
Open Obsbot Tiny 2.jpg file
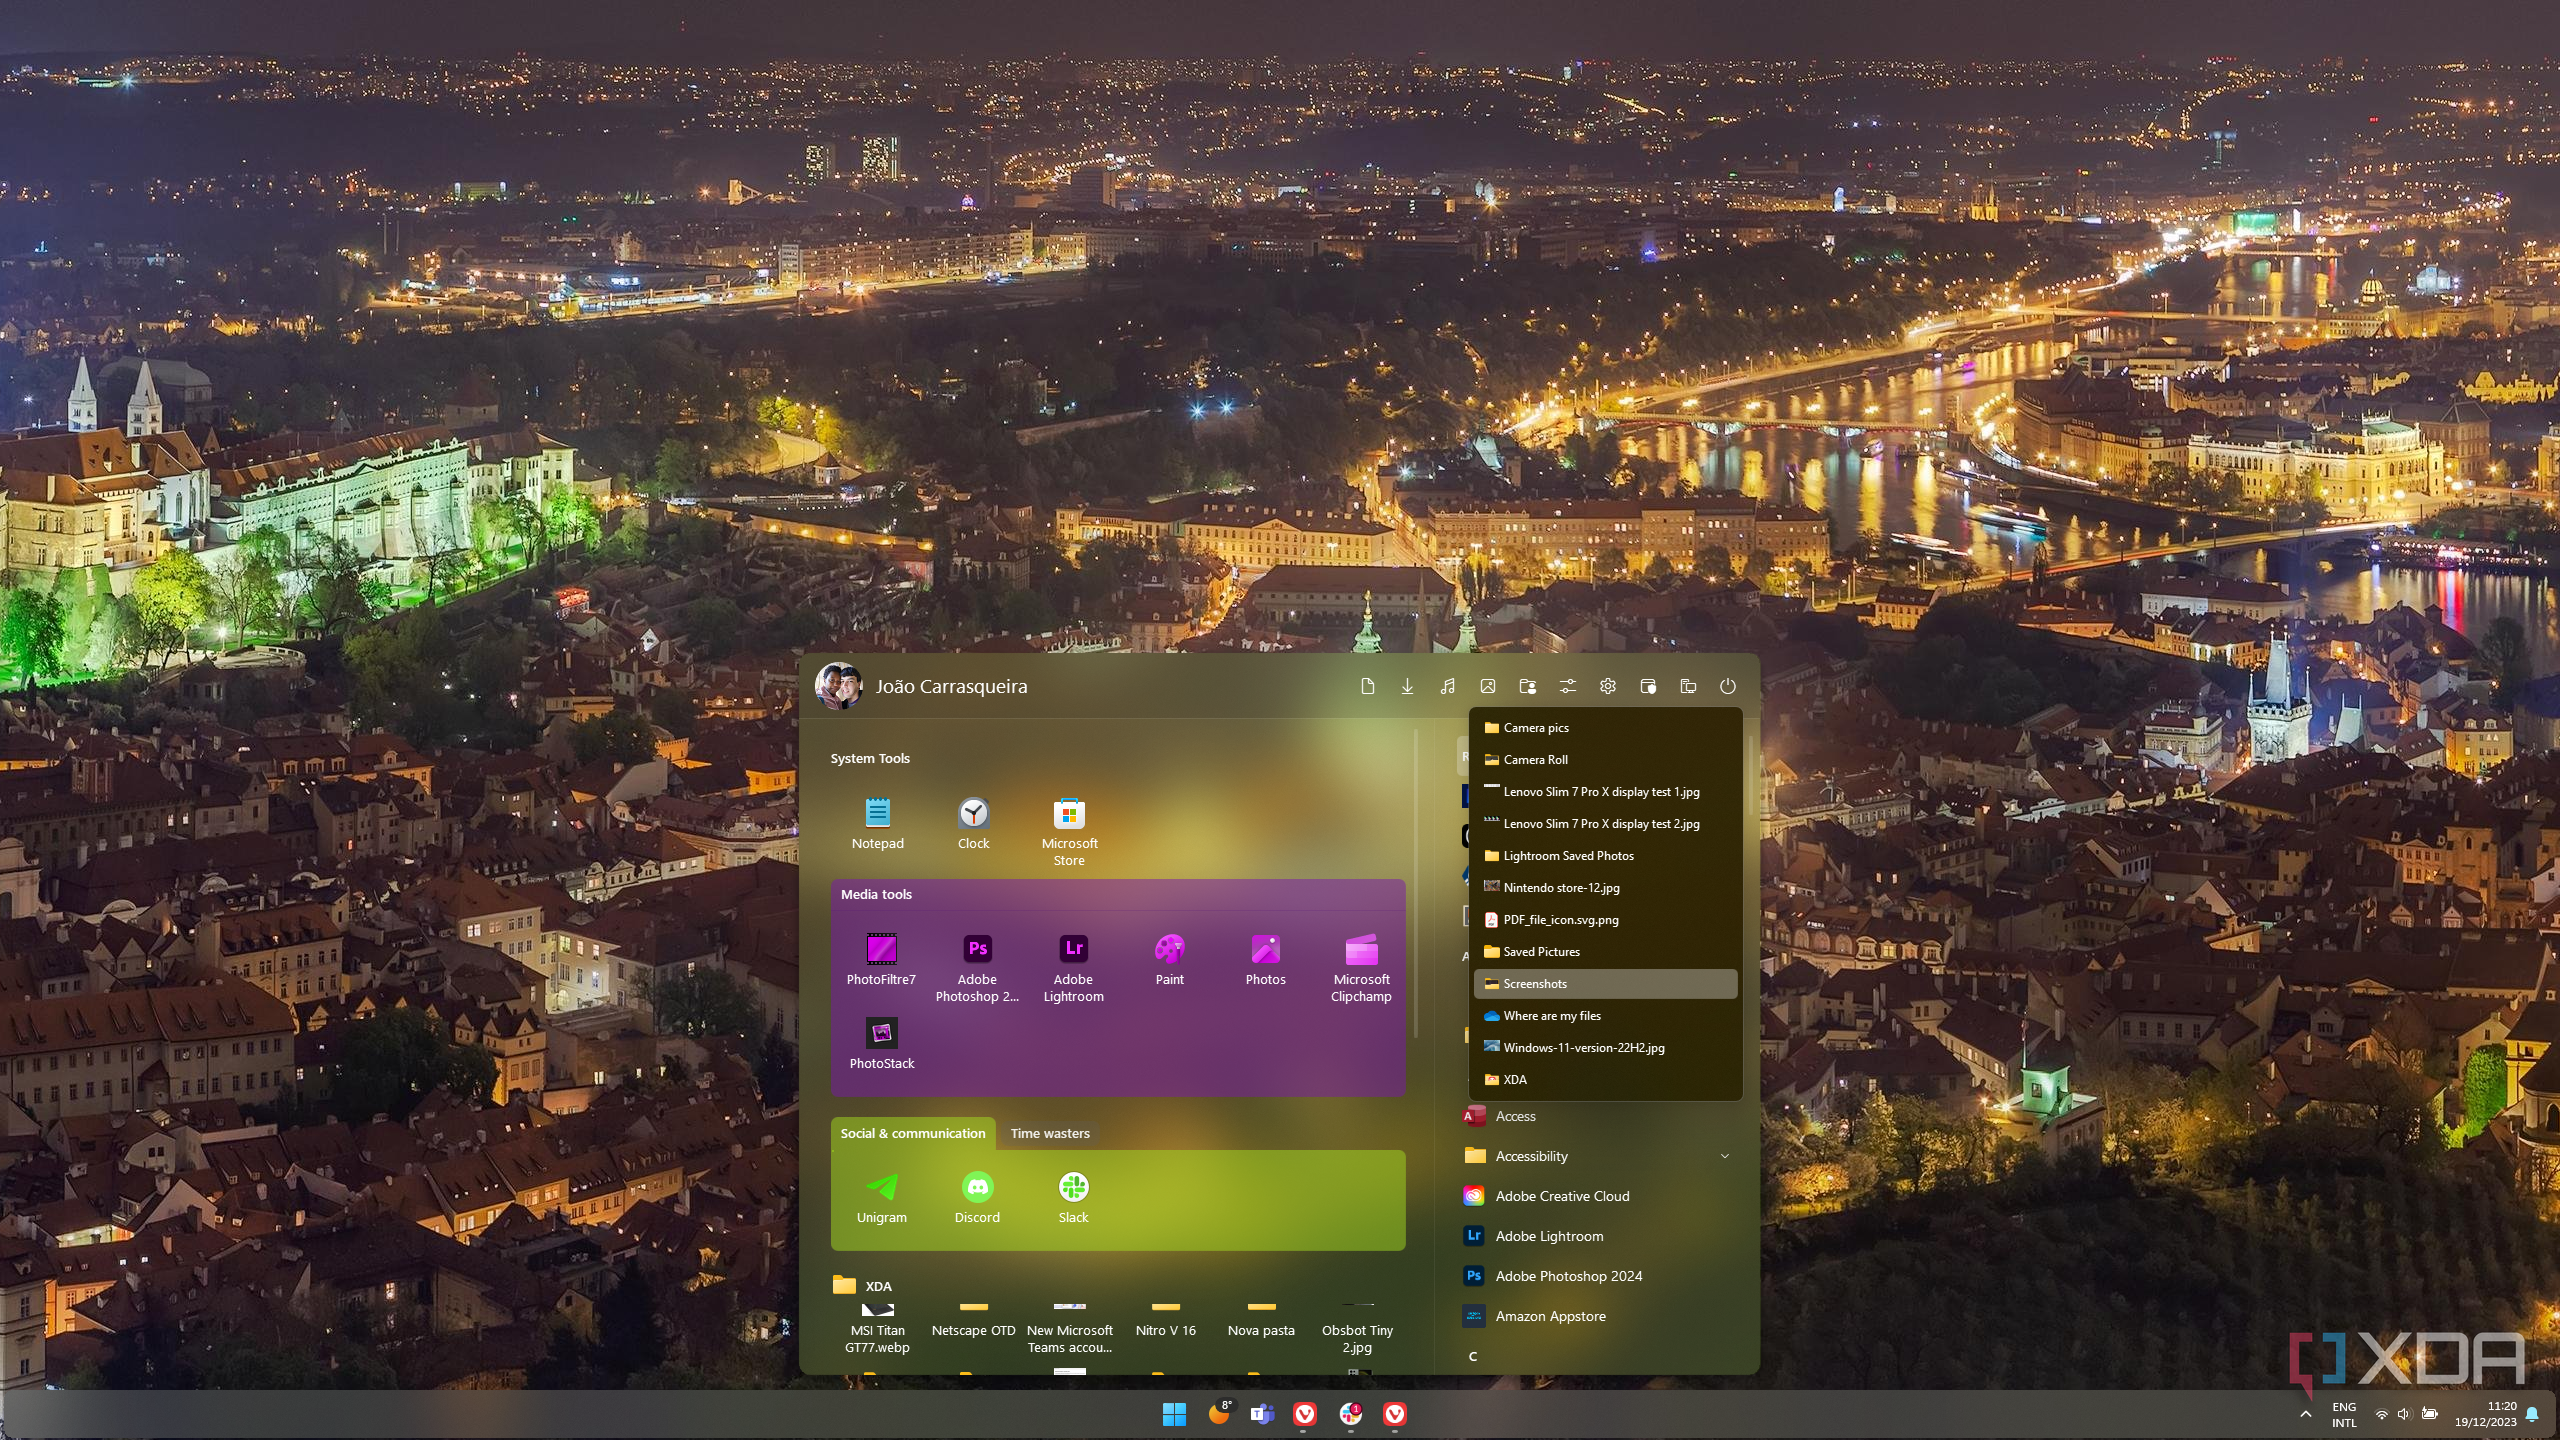click(x=1357, y=1329)
